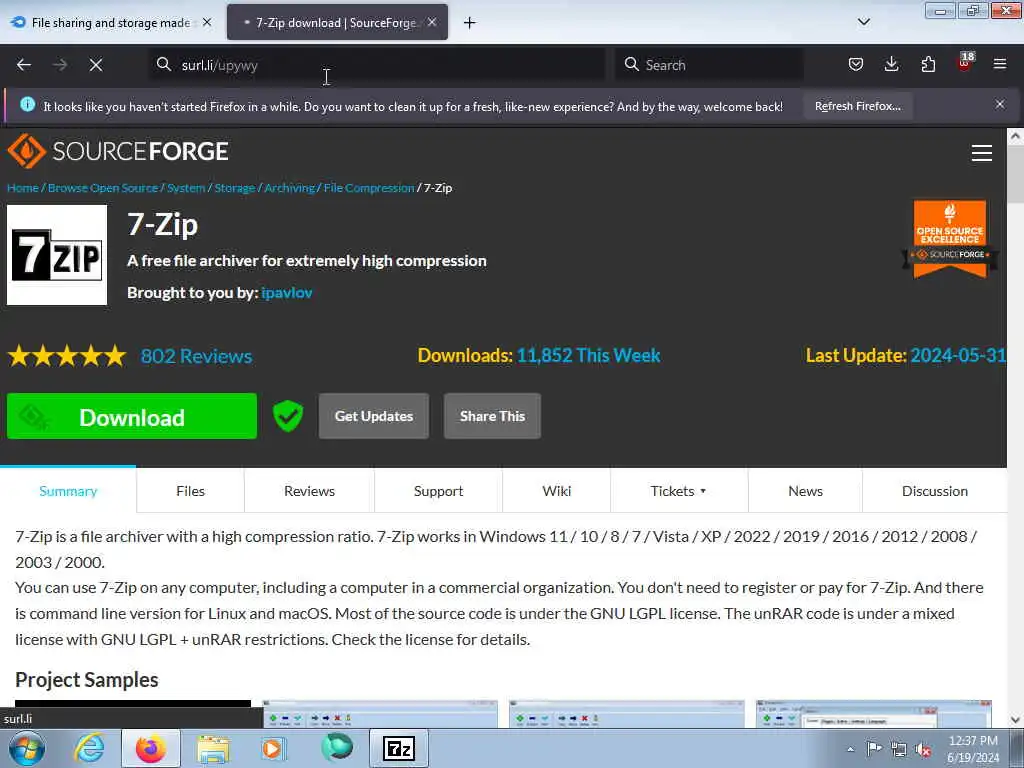Click the 11,852 This Week downloads link
The width and height of the screenshot is (1024, 768).
pos(588,355)
